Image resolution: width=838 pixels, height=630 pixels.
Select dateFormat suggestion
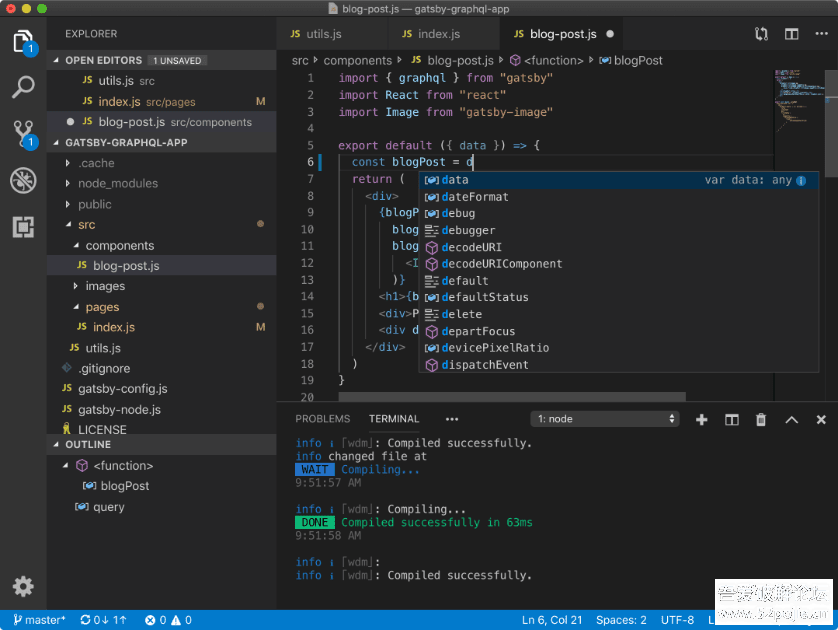618,197
